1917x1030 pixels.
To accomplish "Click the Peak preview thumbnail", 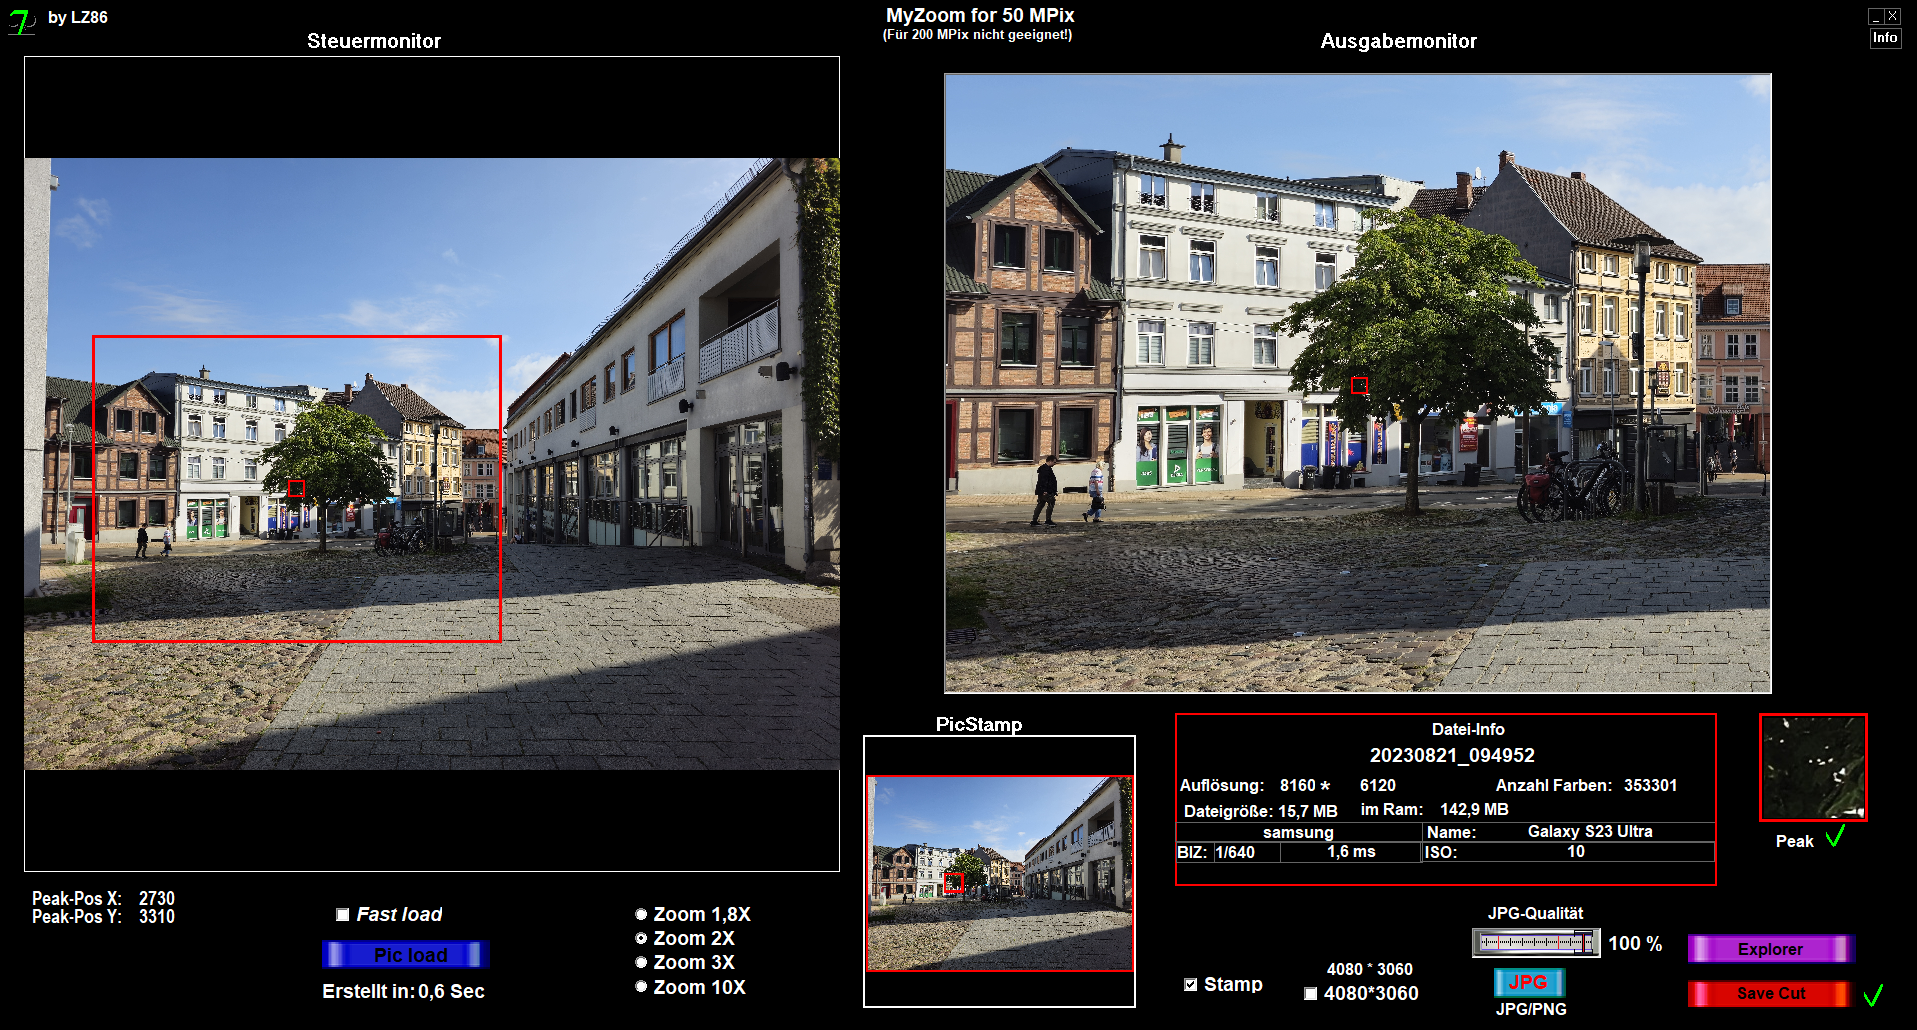I will tap(1812, 767).
